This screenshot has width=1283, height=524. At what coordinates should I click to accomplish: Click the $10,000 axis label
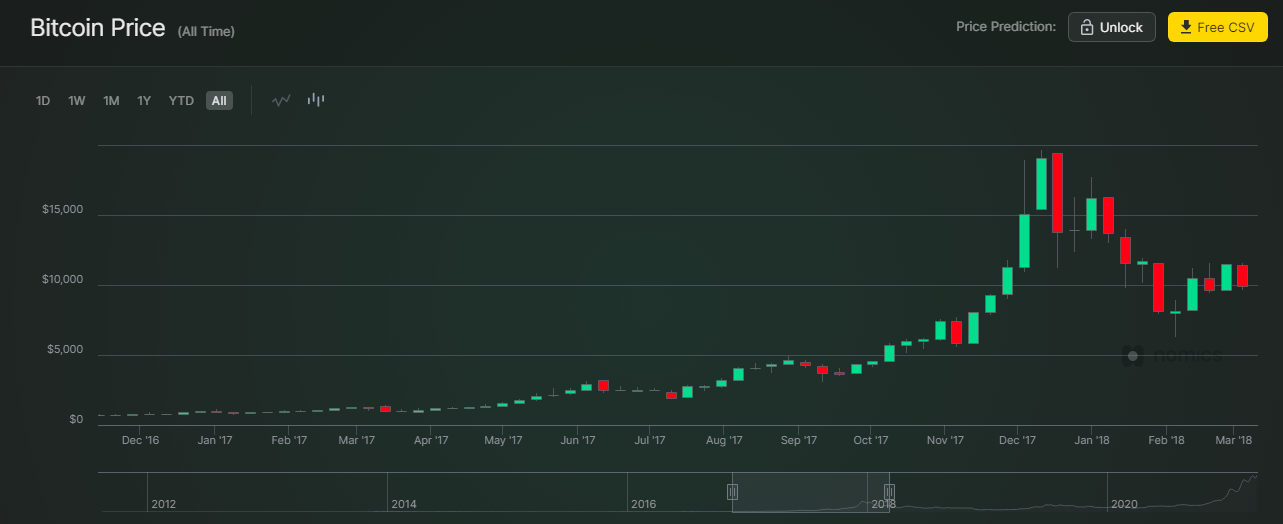click(62, 280)
